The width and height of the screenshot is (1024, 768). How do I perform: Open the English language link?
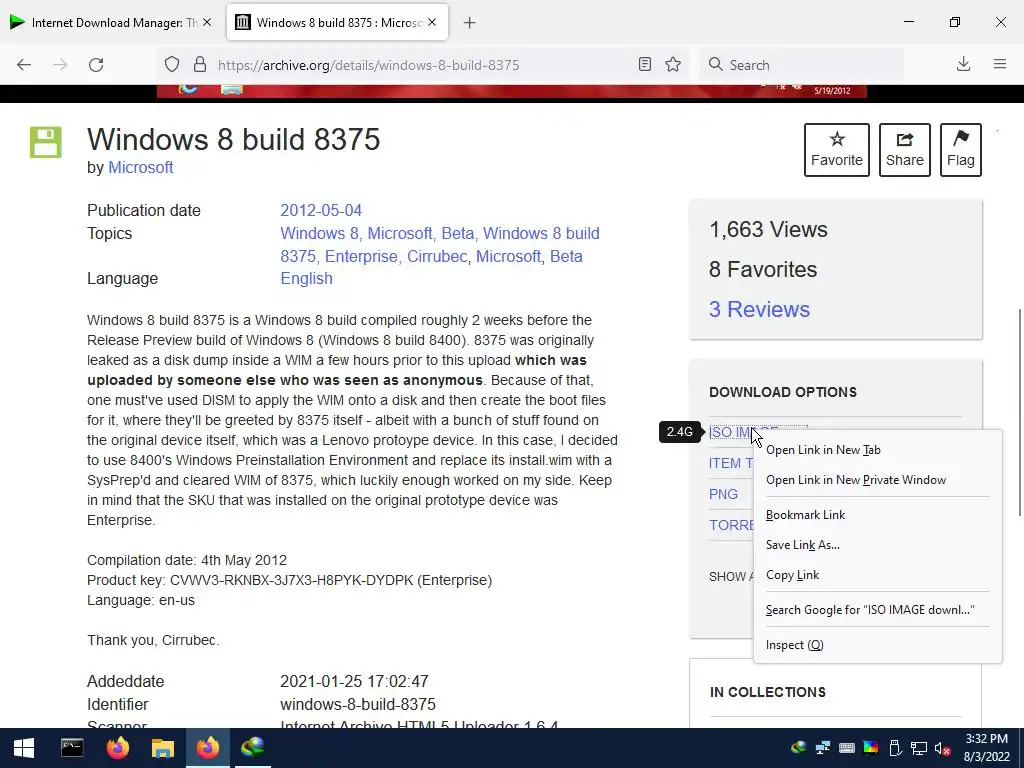[306, 278]
